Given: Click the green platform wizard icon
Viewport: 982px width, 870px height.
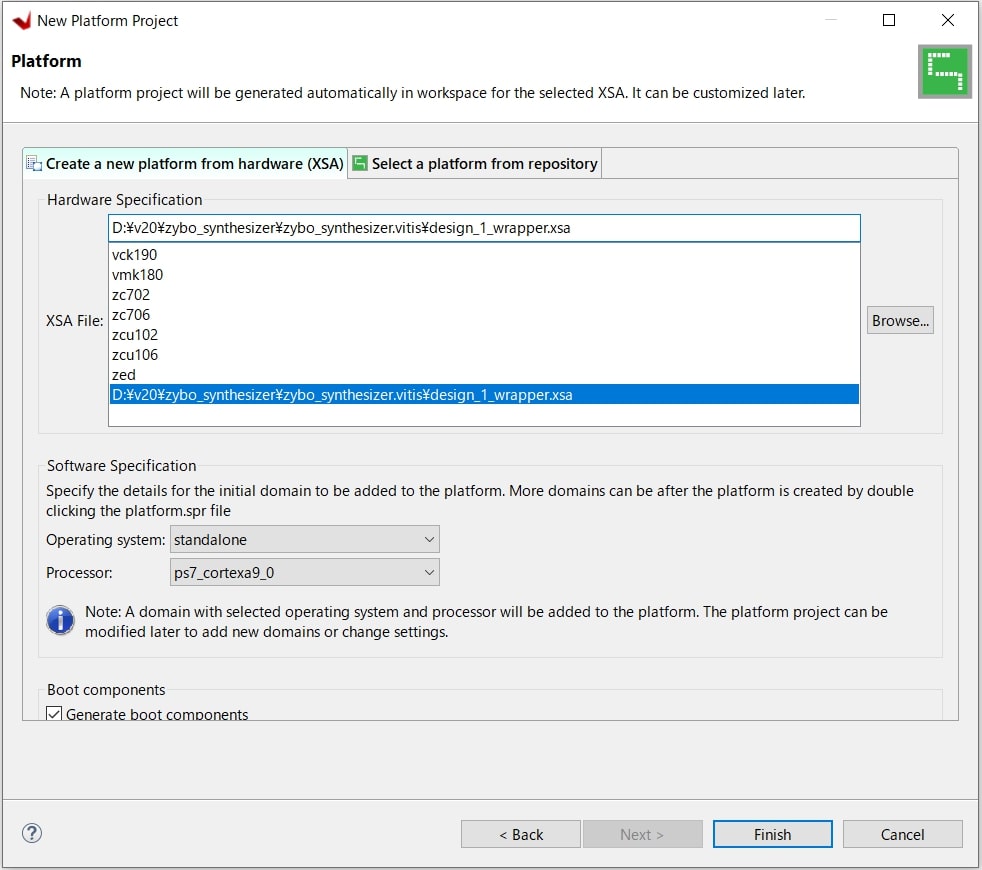Looking at the screenshot, I should coord(944,71).
